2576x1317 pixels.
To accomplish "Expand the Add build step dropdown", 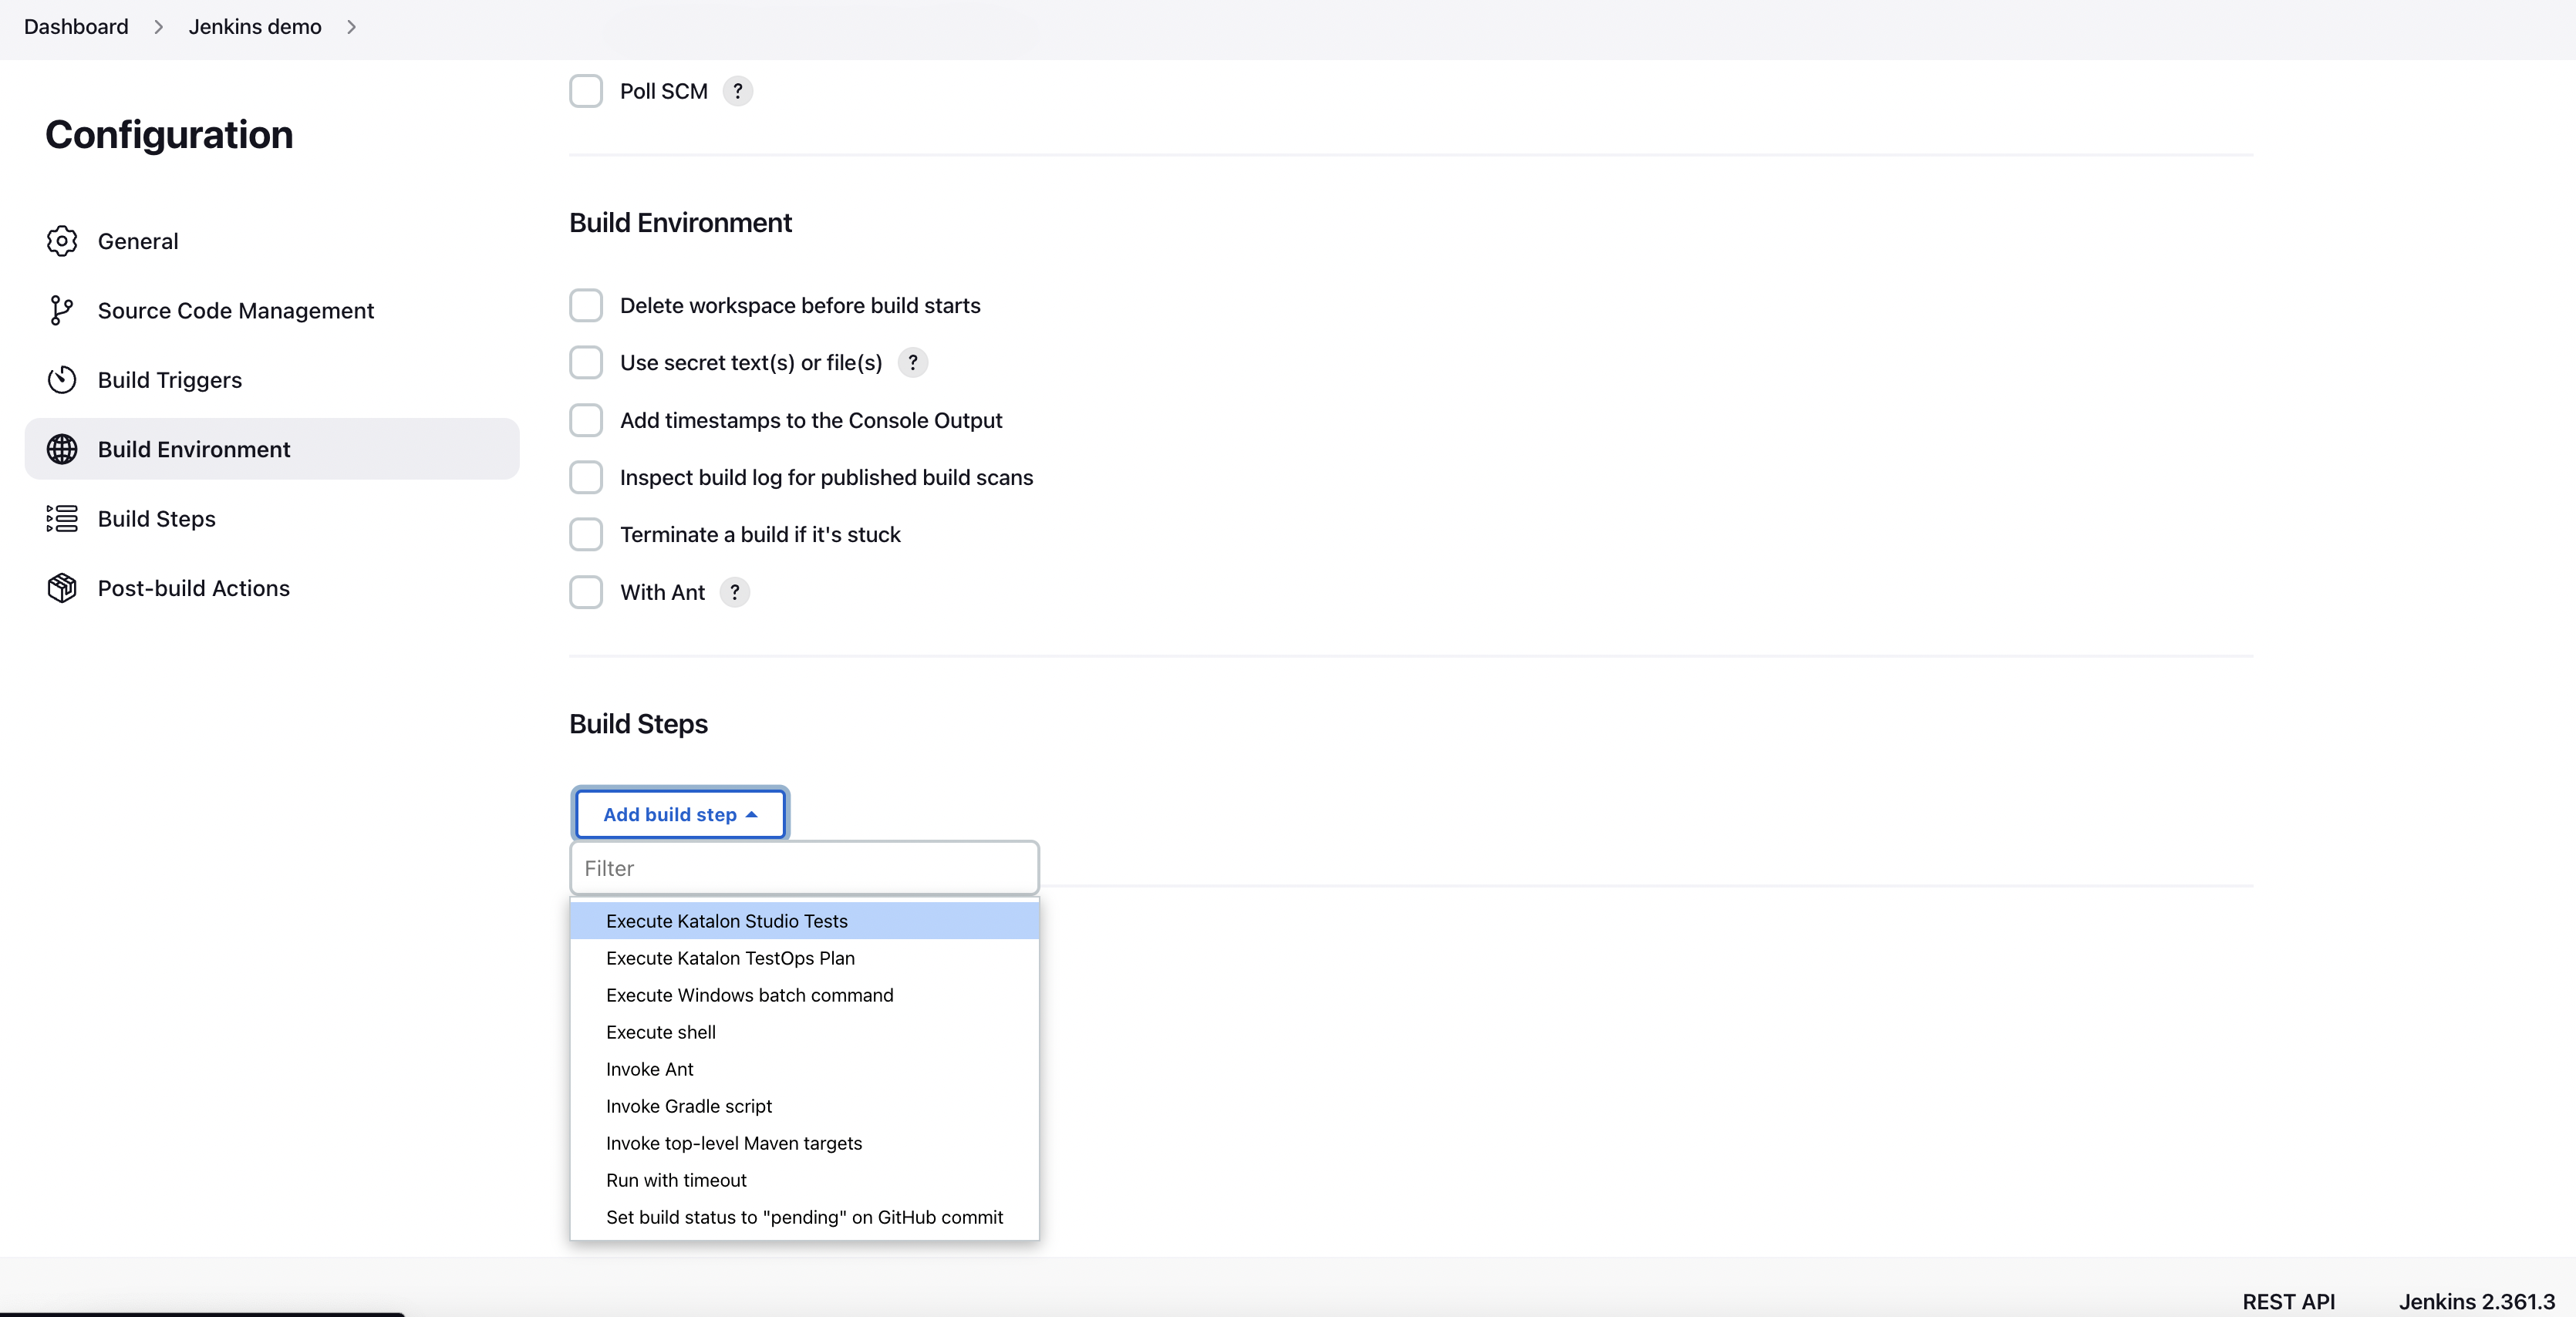I will (x=680, y=813).
